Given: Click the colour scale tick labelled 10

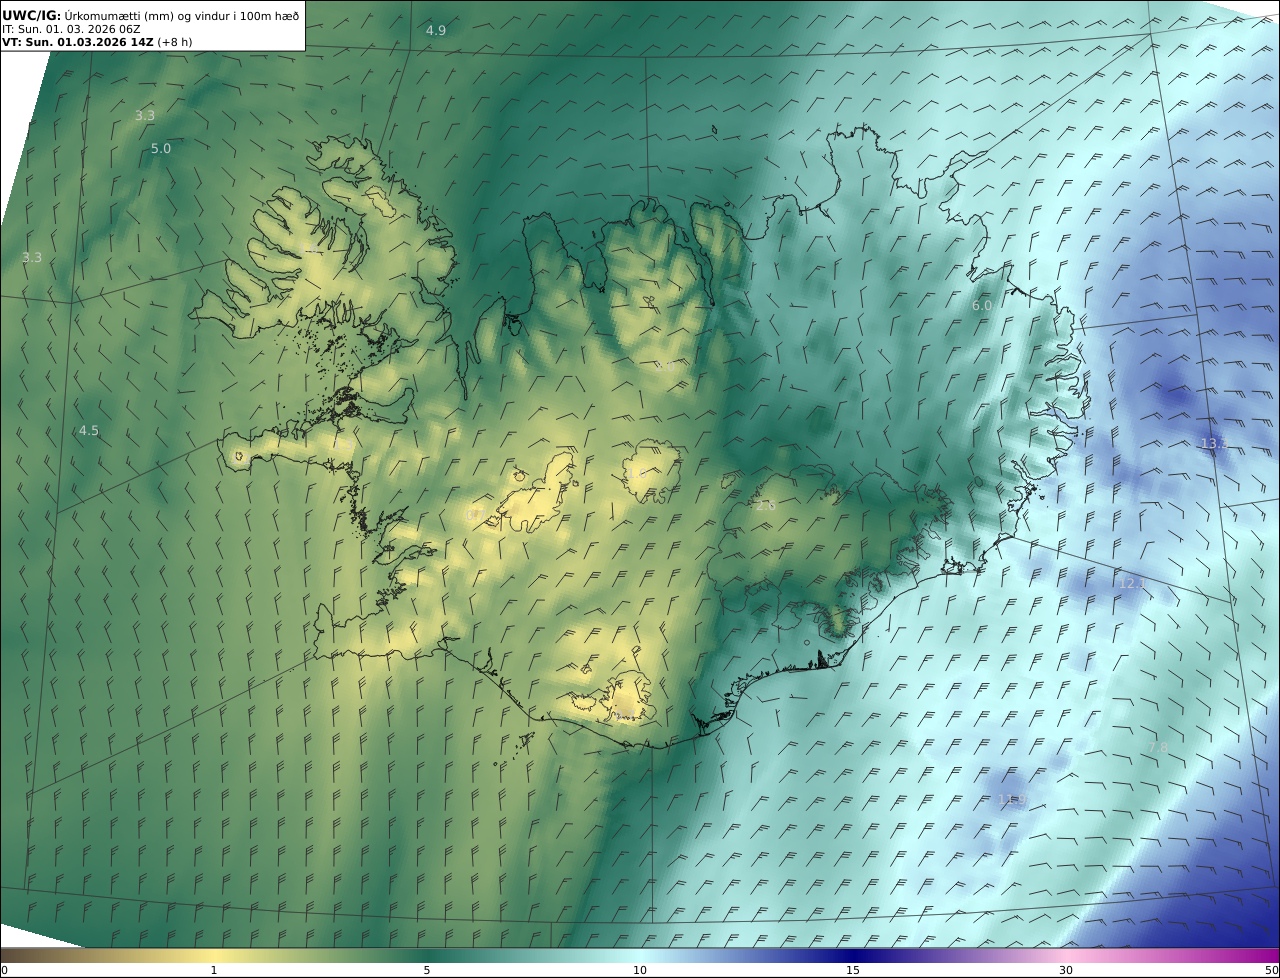Looking at the screenshot, I should click(x=640, y=970).
